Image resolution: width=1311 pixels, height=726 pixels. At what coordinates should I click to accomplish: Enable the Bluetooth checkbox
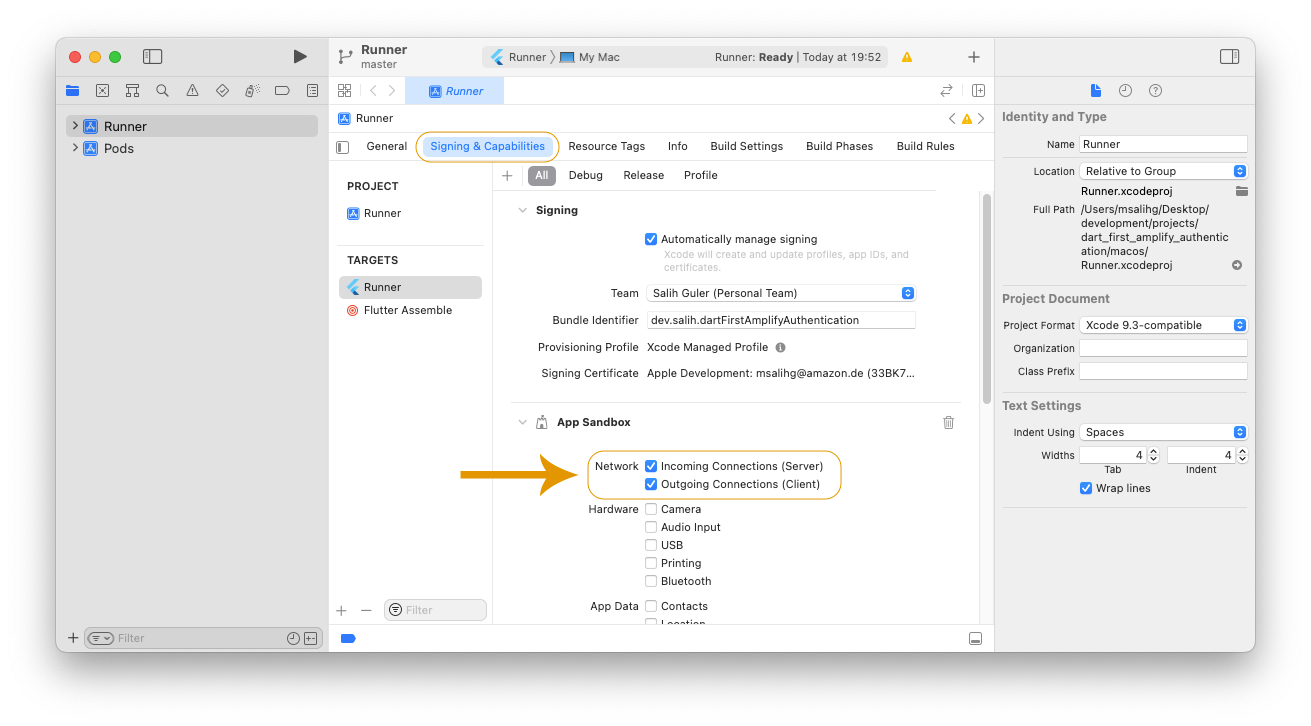[651, 581]
